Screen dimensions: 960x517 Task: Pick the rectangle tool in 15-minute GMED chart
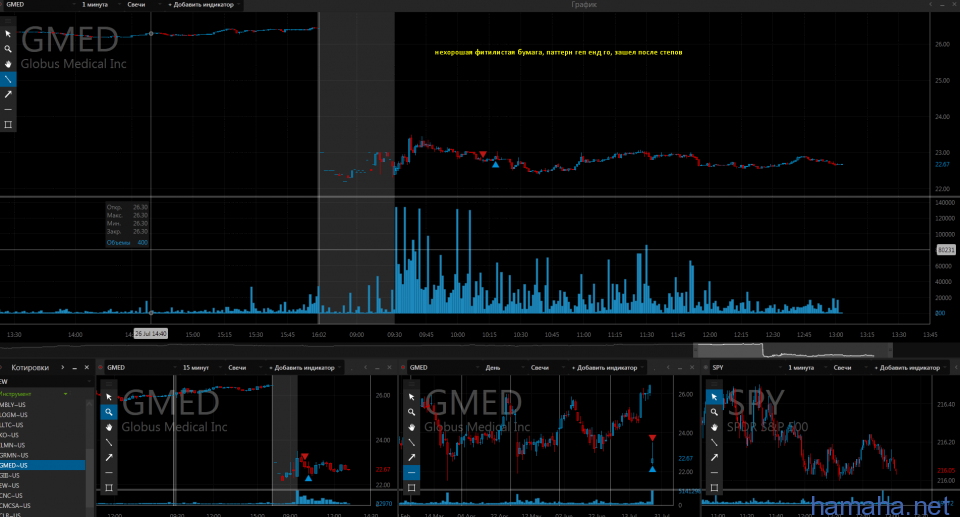coord(108,488)
